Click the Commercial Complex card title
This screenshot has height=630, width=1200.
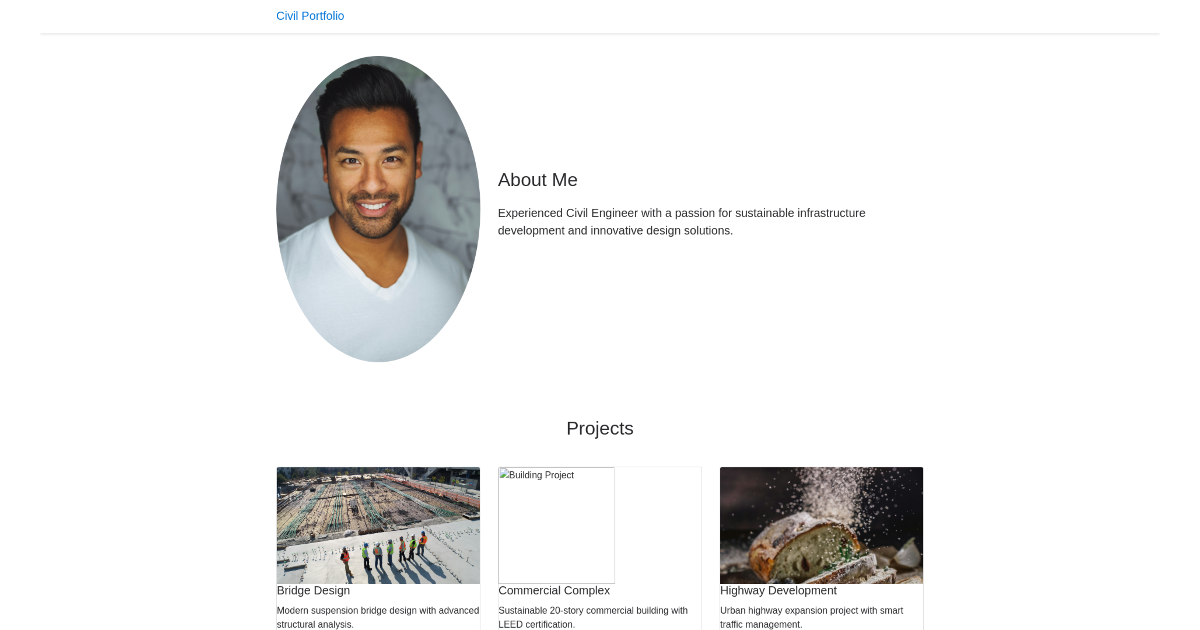click(x=554, y=590)
